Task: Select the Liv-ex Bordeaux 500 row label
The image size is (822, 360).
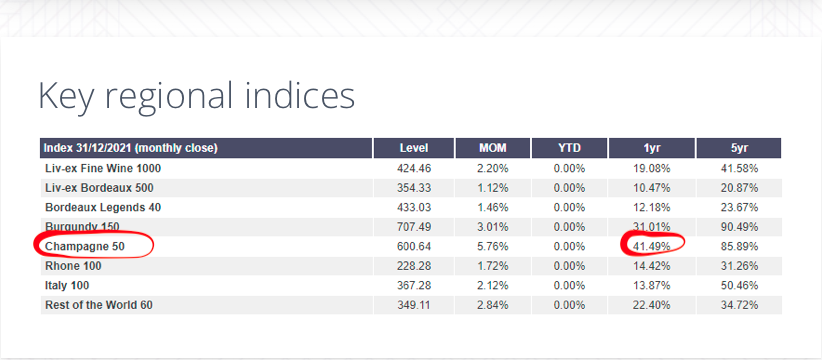Action: (x=99, y=188)
